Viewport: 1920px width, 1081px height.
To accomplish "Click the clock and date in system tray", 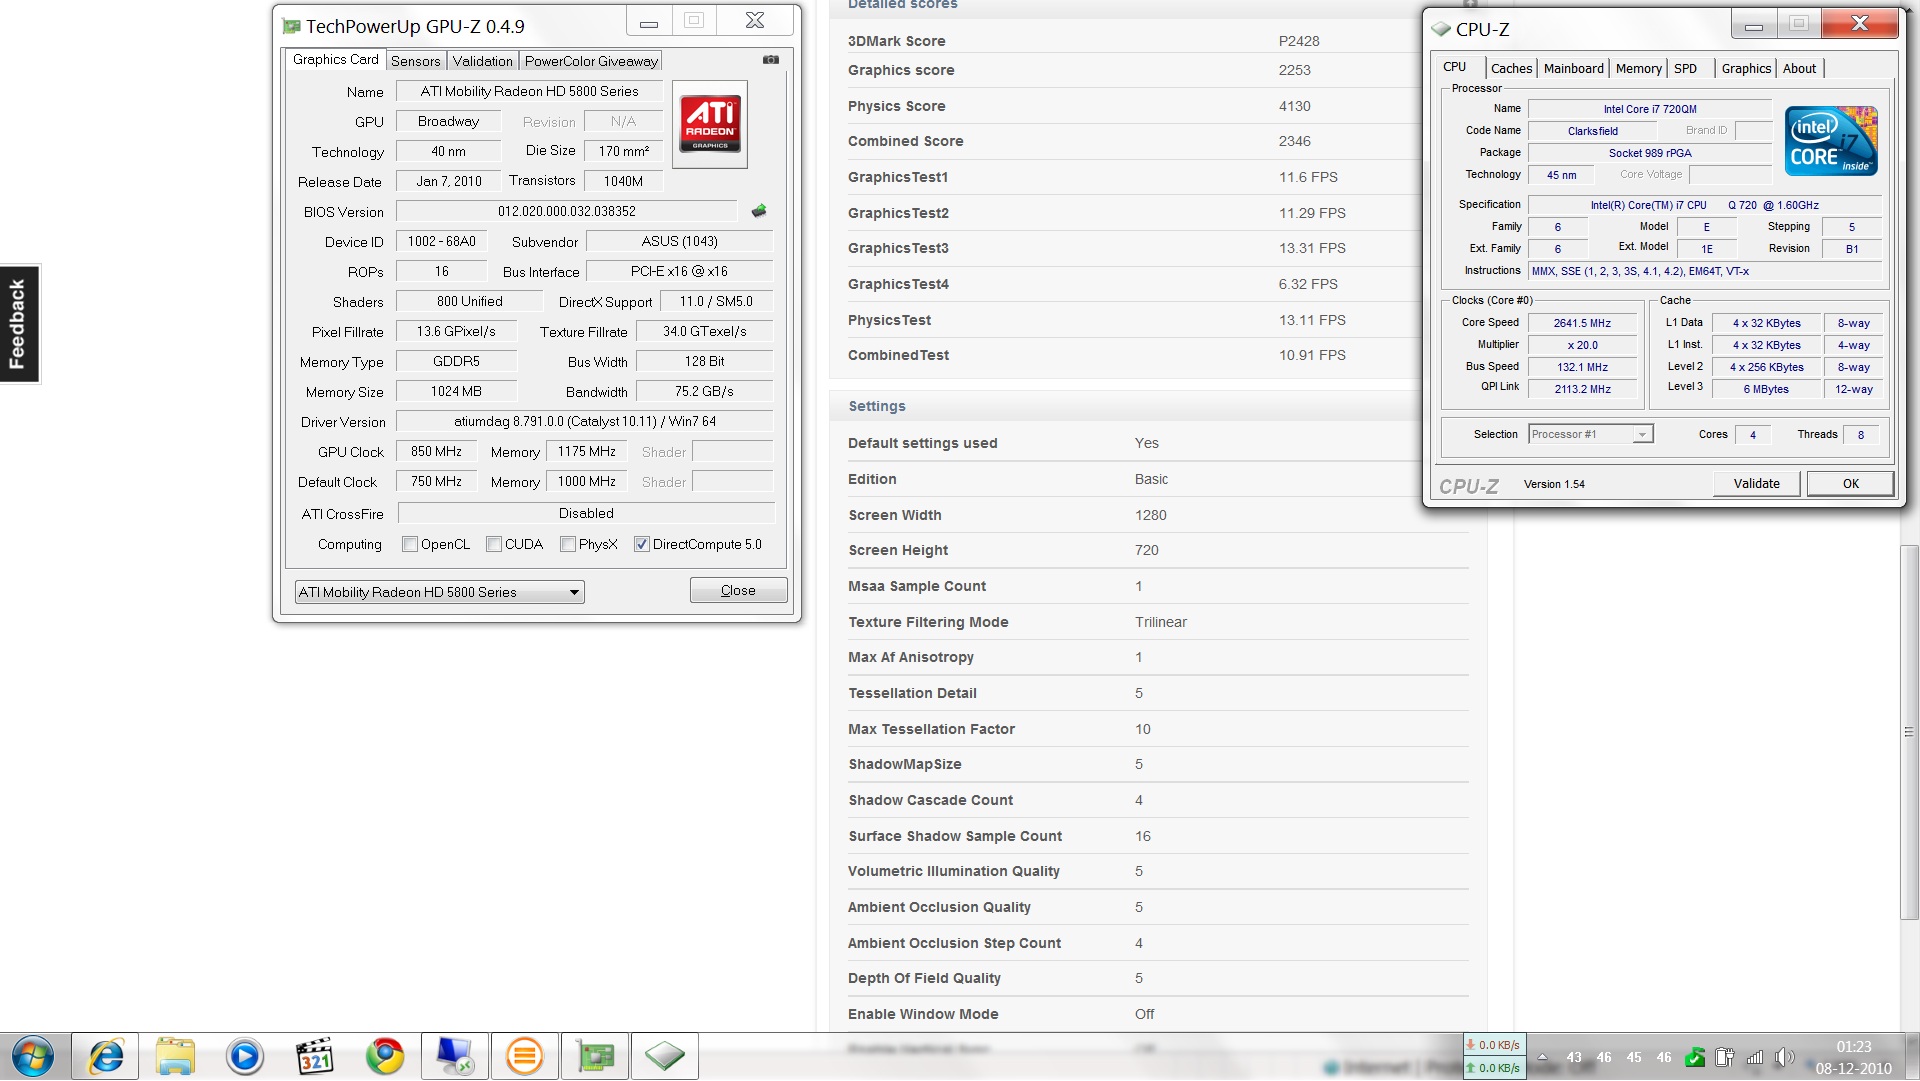I will coord(1853,1057).
